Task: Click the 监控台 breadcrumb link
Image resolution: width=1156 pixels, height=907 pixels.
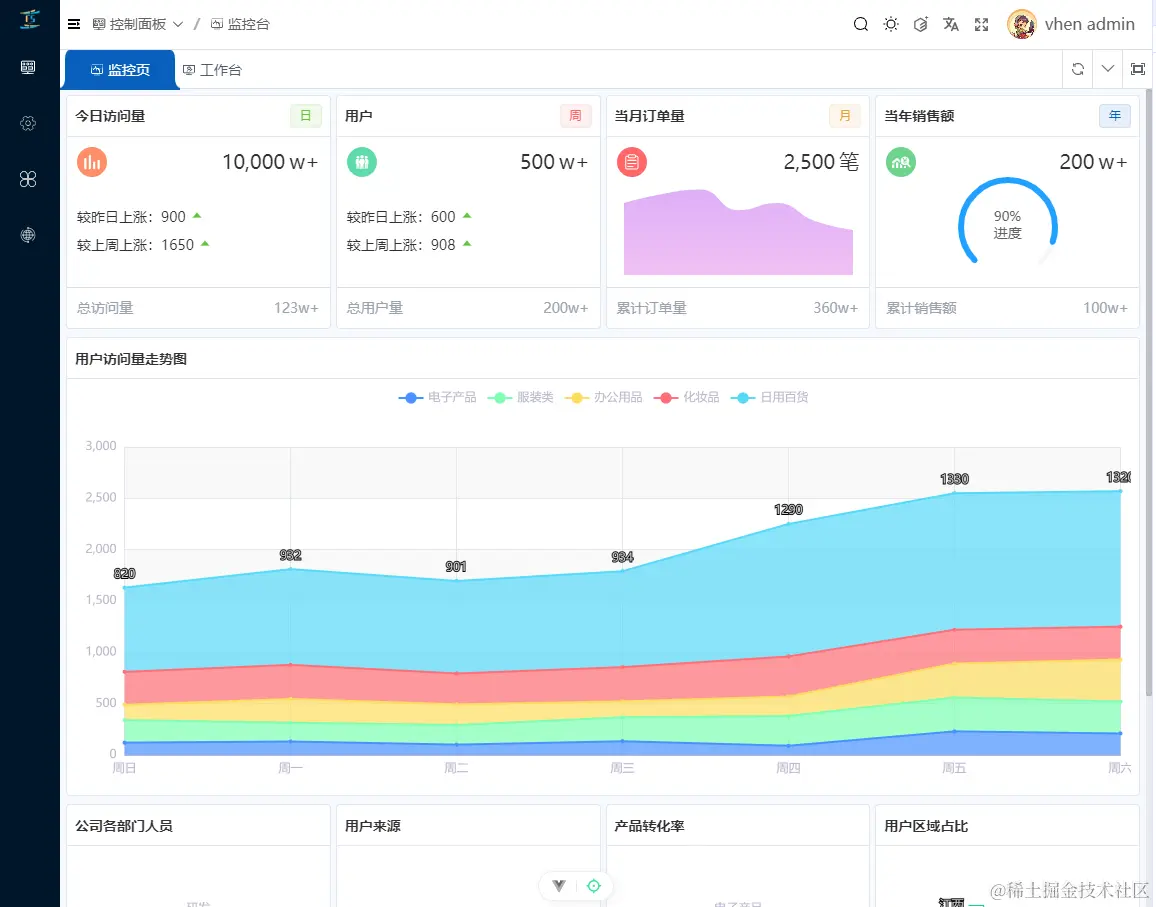Action: pyautogui.click(x=240, y=24)
